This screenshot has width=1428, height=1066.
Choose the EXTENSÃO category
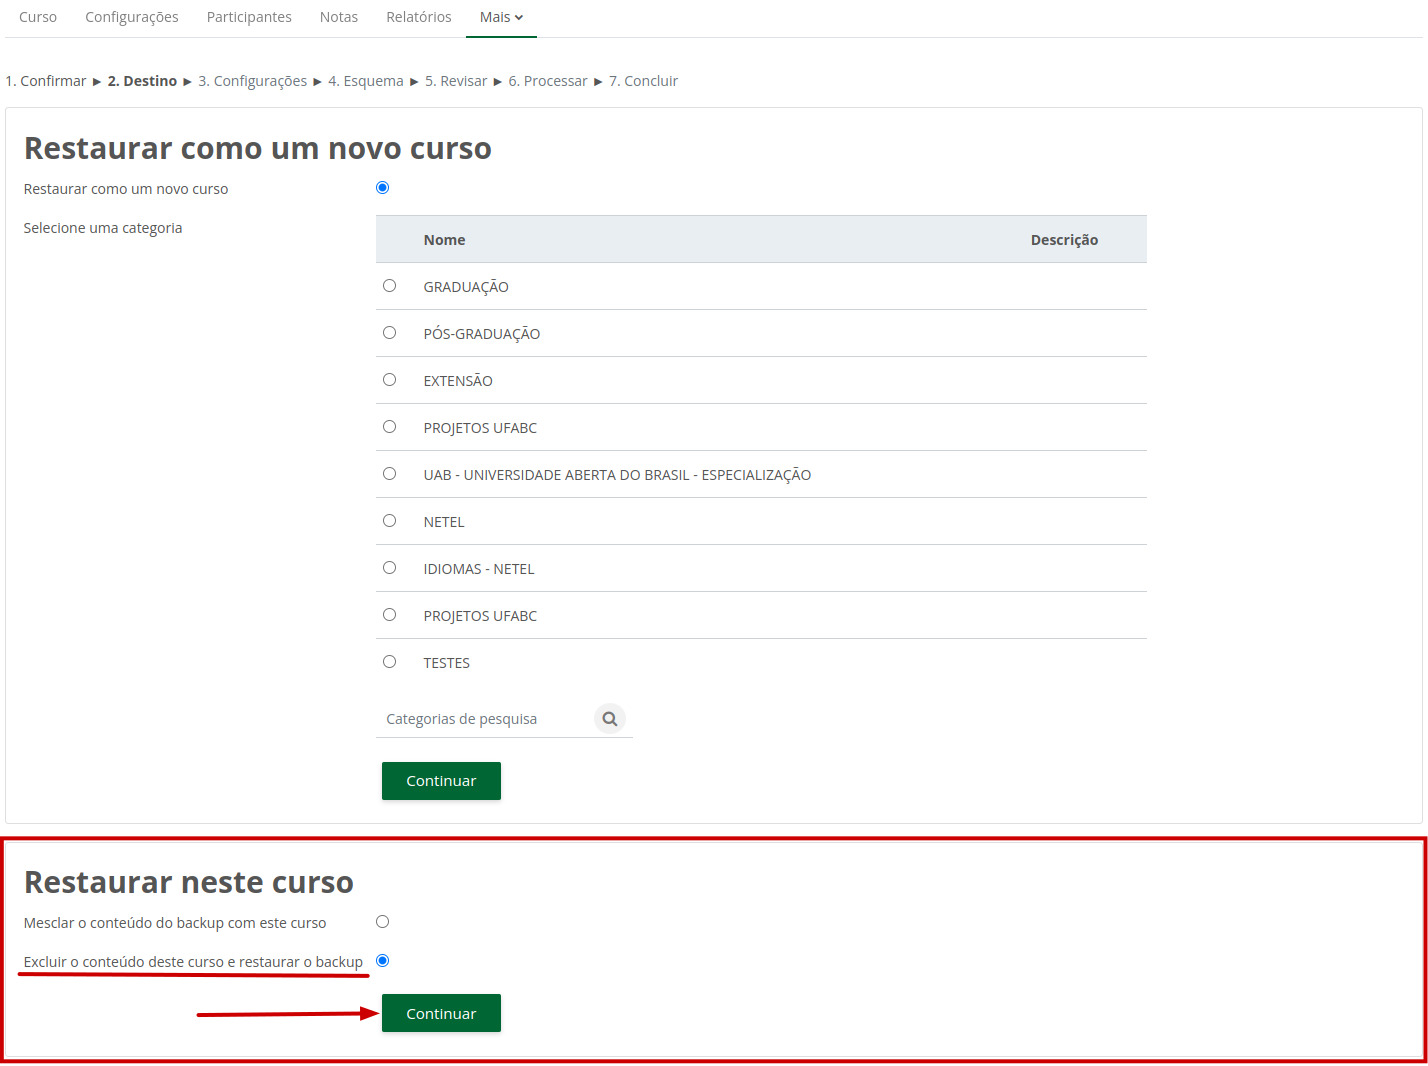click(390, 379)
